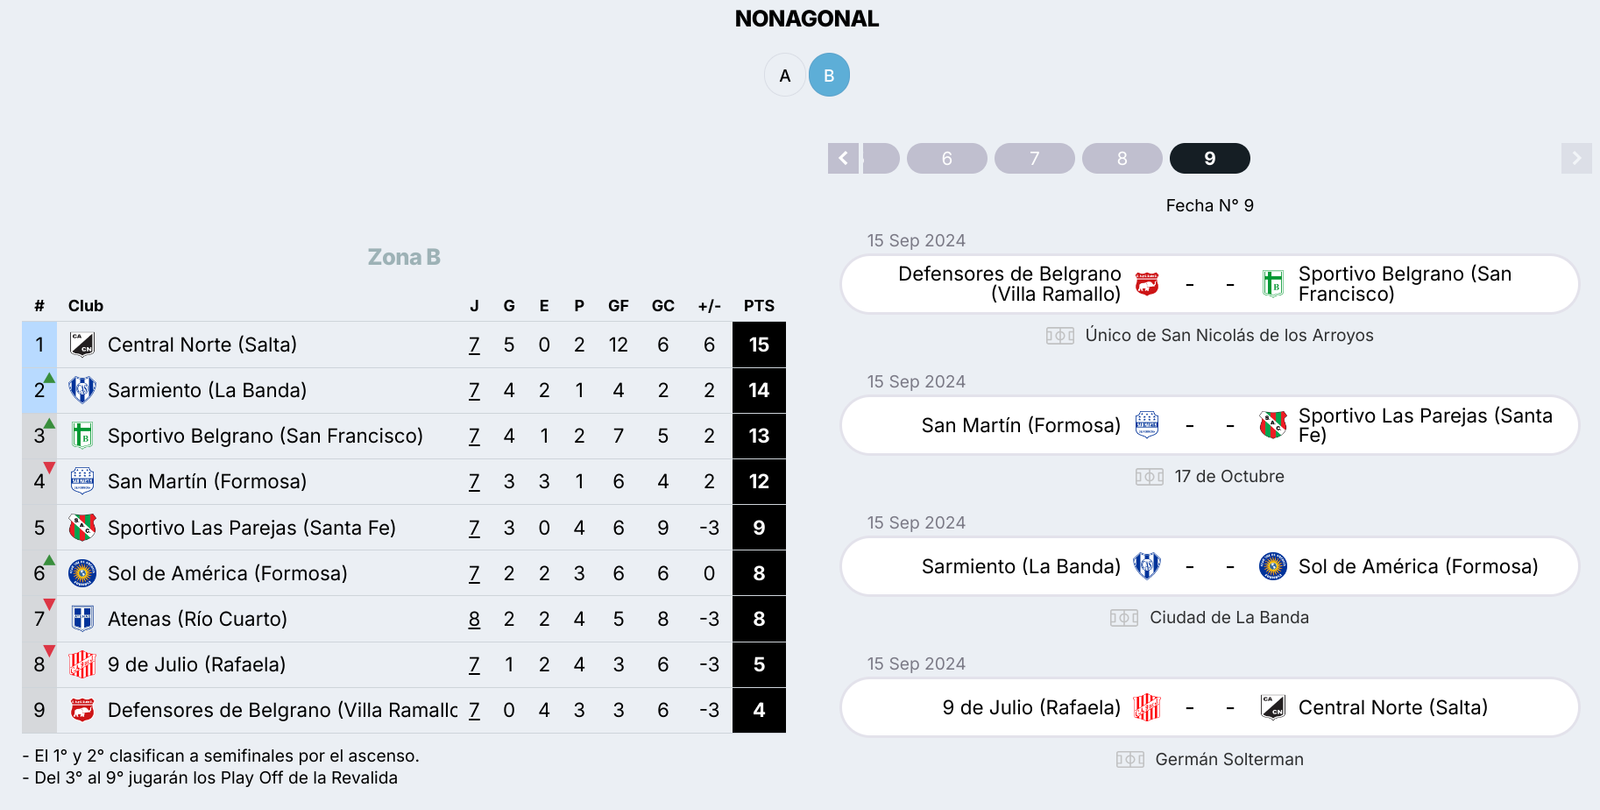Click Central Norte crest in standings table
Image resolution: width=1600 pixels, height=810 pixels.
[82, 345]
